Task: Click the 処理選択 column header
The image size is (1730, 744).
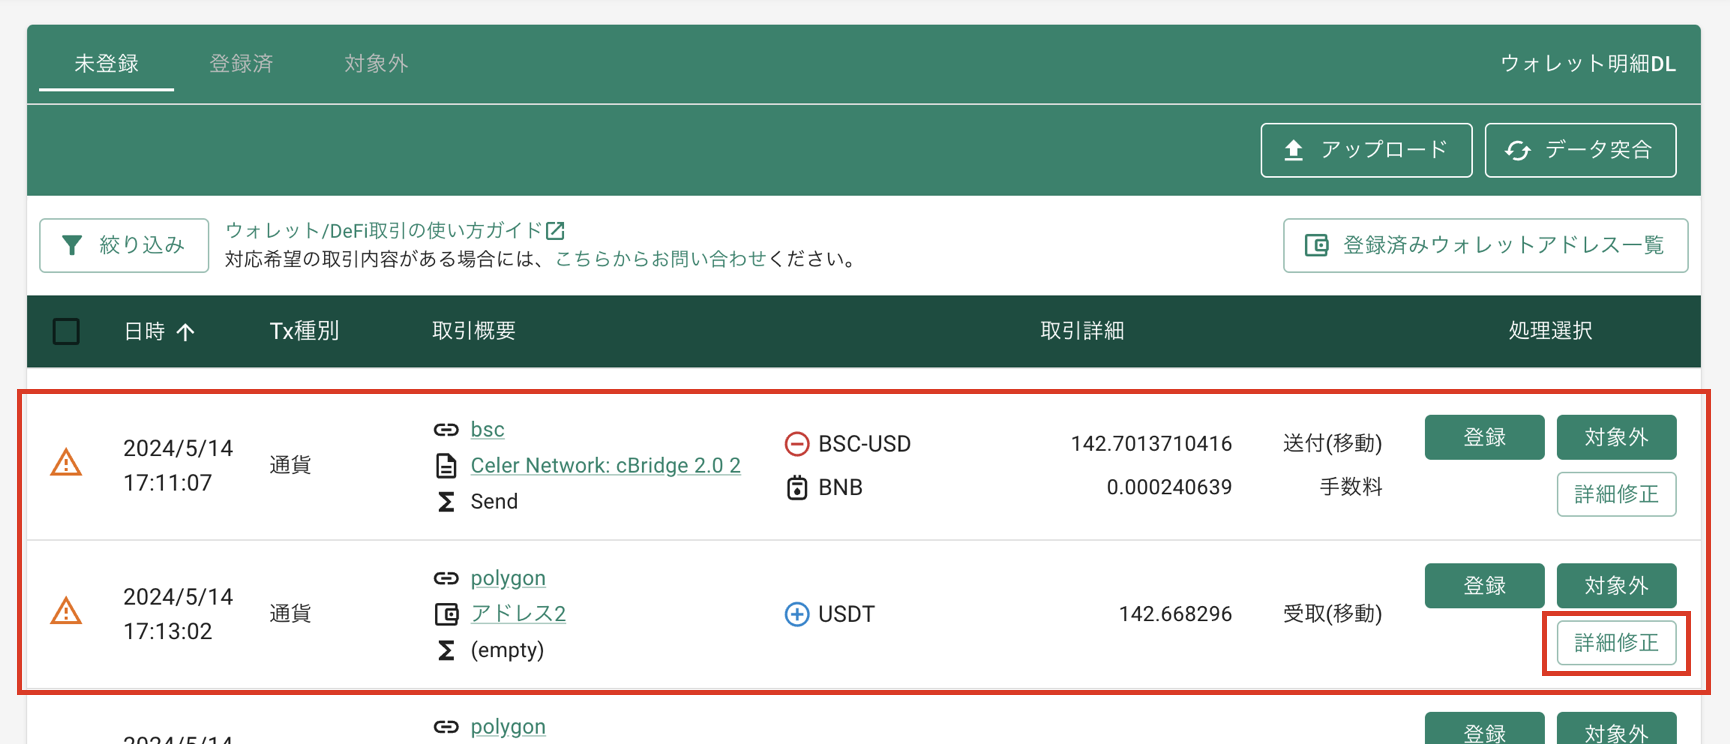Action: point(1550,331)
